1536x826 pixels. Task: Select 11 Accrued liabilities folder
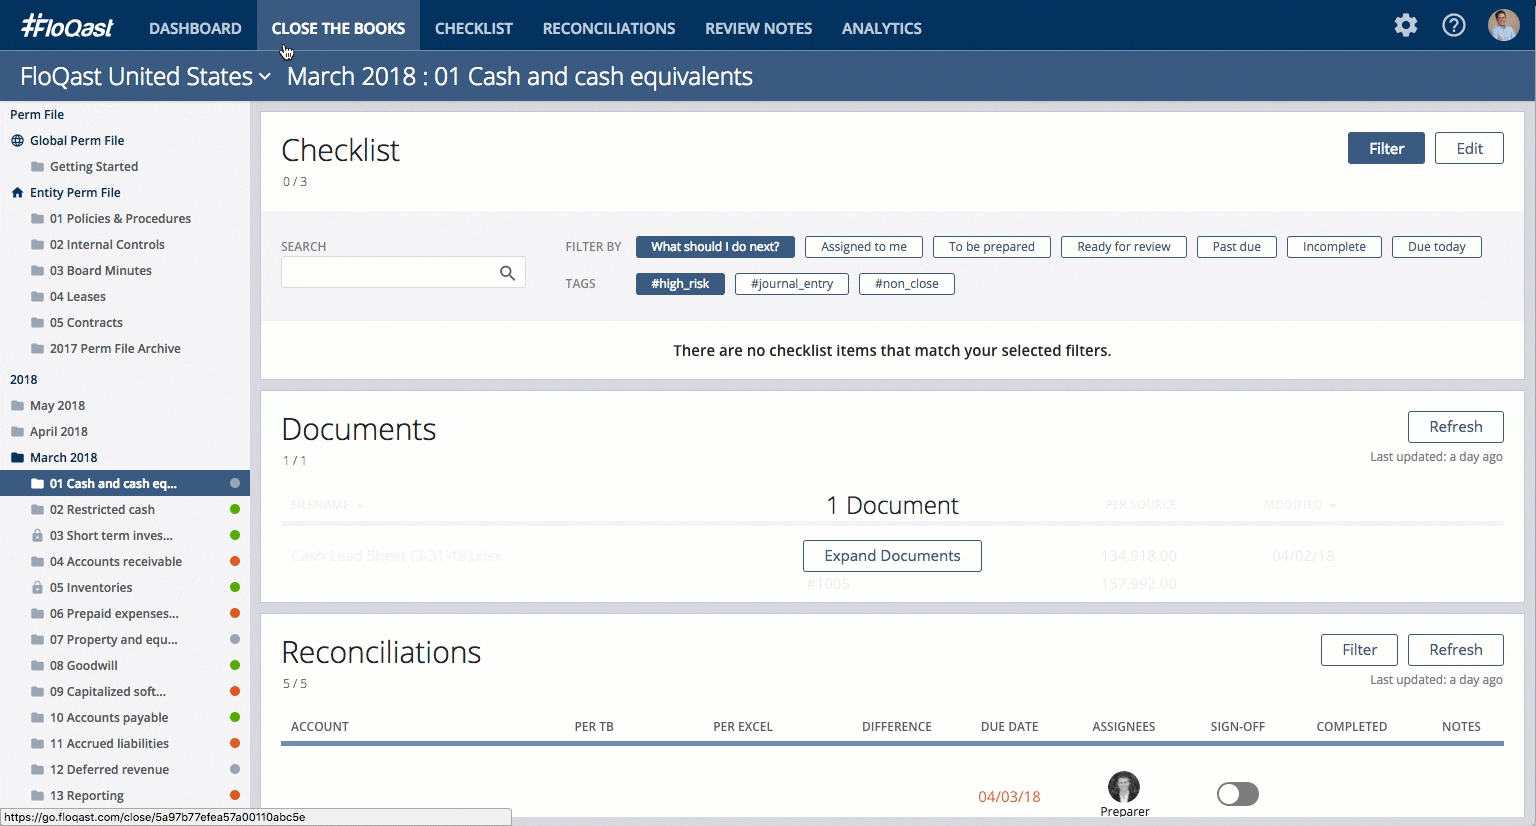pos(109,744)
